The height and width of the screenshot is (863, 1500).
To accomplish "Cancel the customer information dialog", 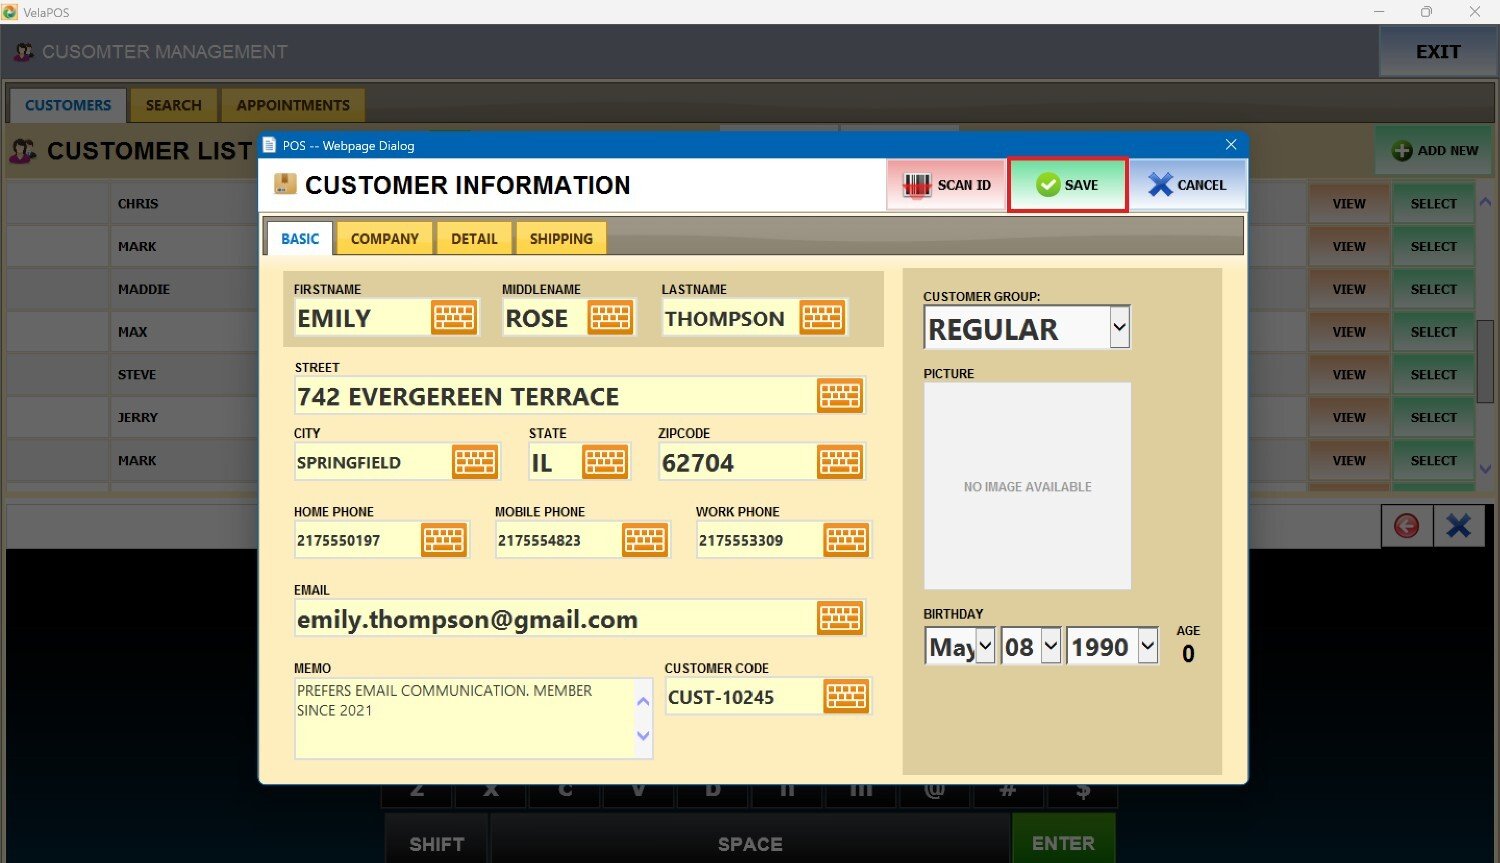I will coord(1187,185).
